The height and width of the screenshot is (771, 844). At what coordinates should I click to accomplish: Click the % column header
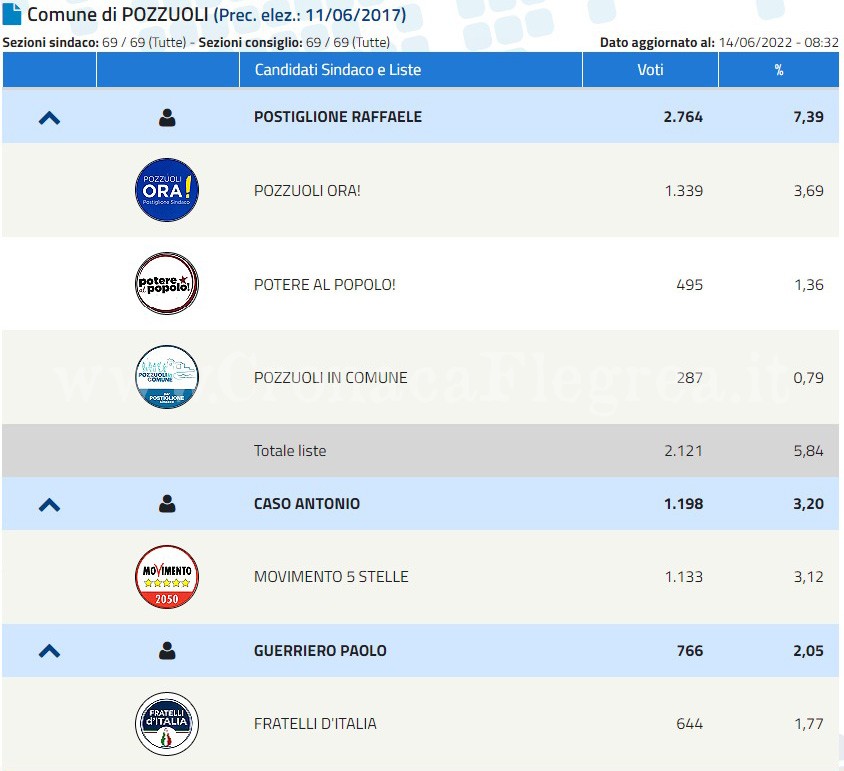coord(778,70)
